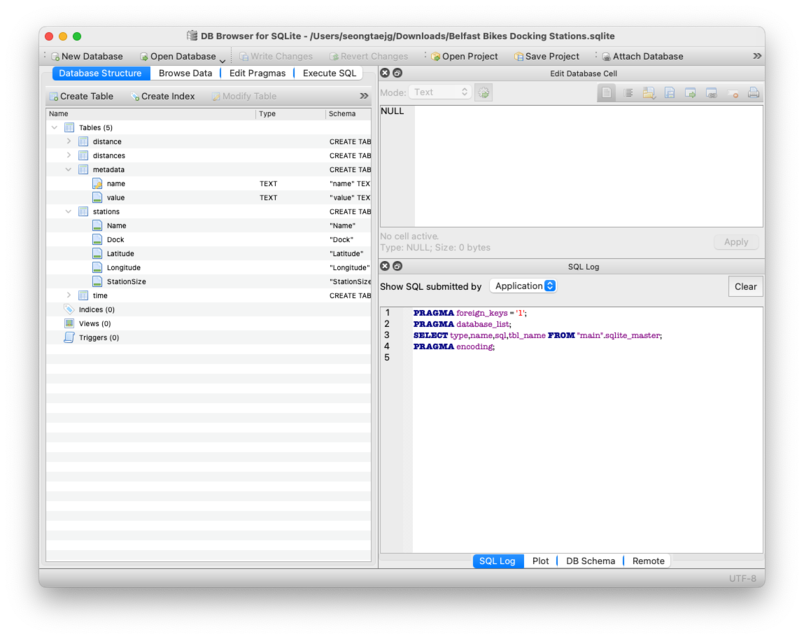Open the DB Schema bottom tab
Image resolution: width=804 pixels, height=639 pixels.
(590, 561)
